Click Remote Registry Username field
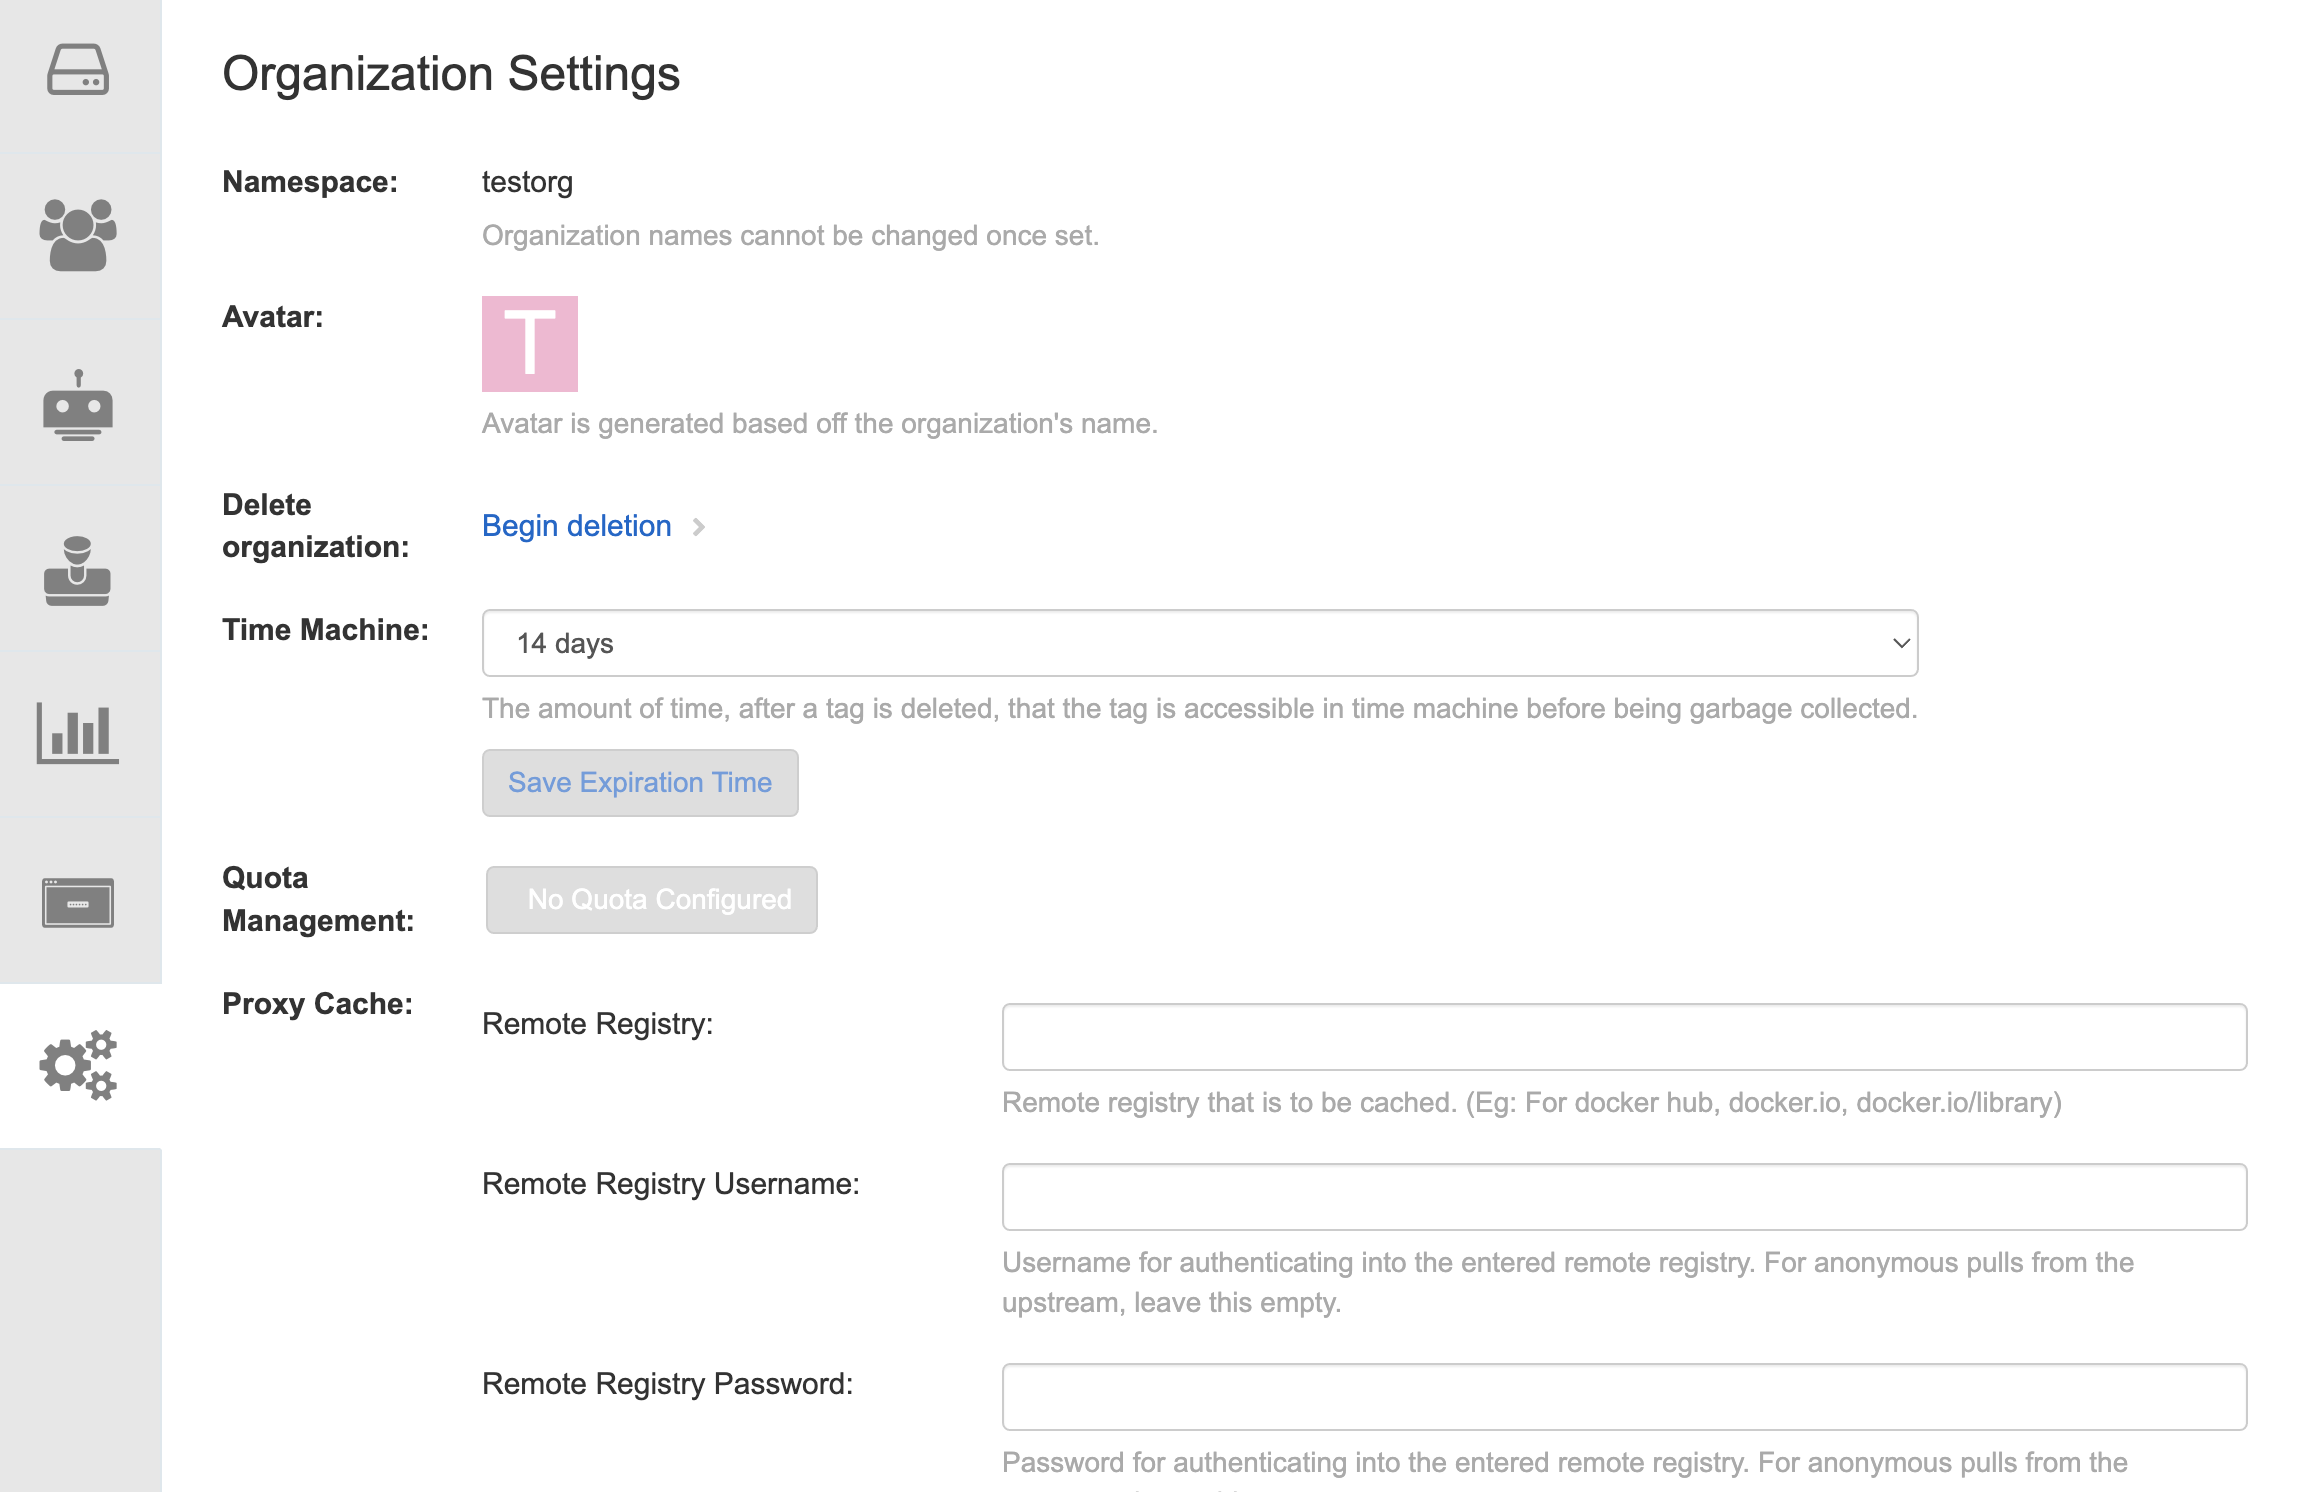This screenshot has height=1492, width=2304. (x=1624, y=1196)
